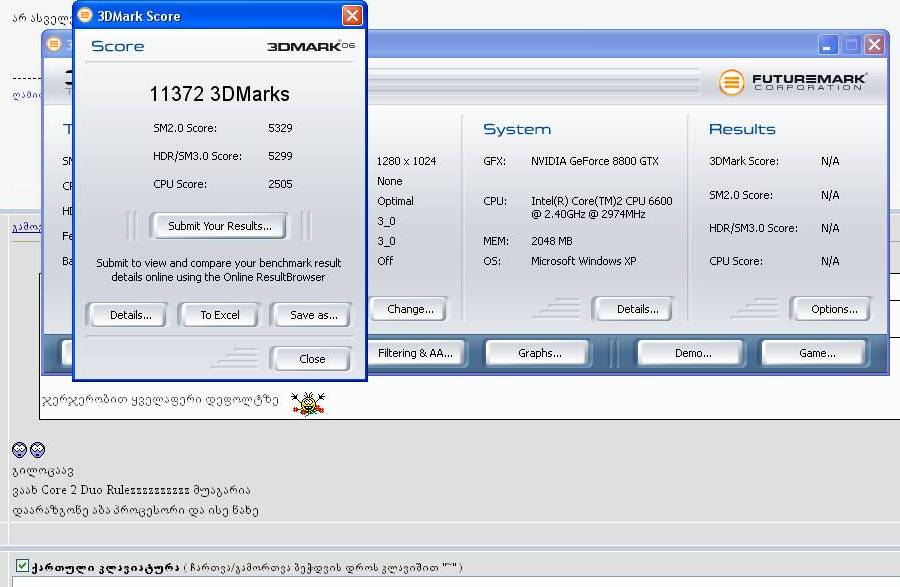Click the 'System' section heading
This screenshot has height=587, width=900.
(x=517, y=130)
